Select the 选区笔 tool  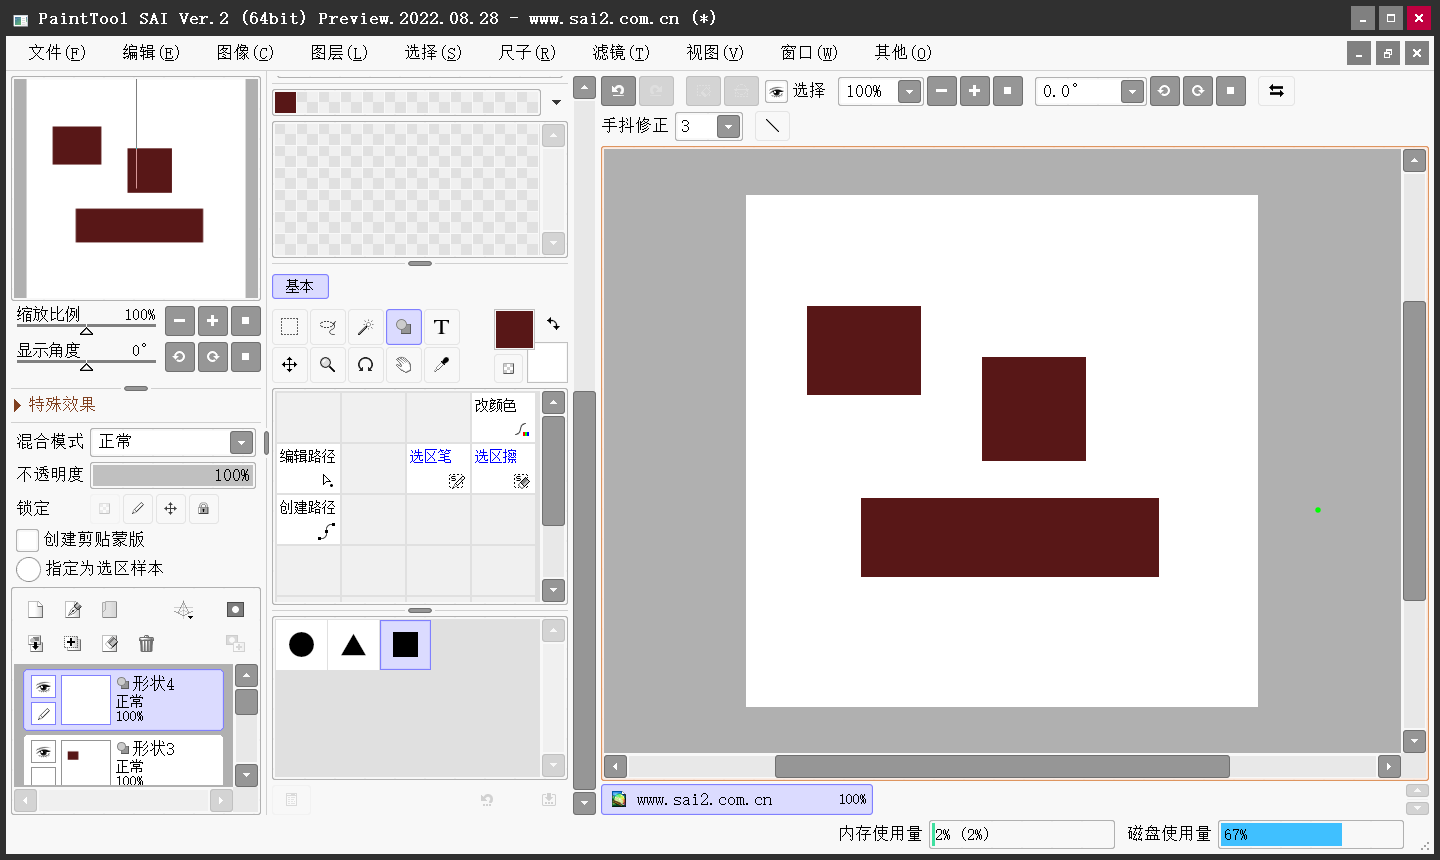pyautogui.click(x=438, y=468)
